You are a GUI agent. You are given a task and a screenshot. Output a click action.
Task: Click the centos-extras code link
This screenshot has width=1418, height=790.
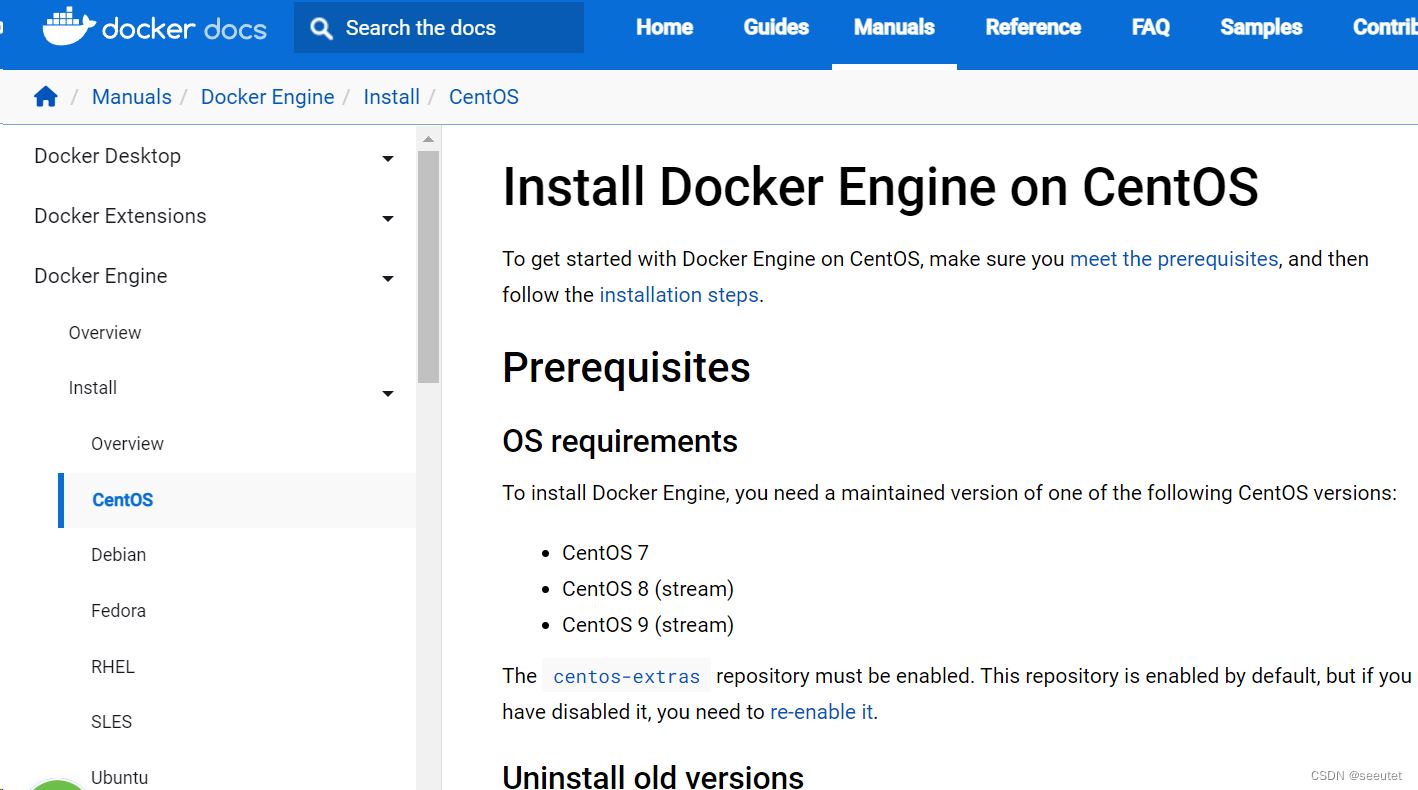pos(626,676)
